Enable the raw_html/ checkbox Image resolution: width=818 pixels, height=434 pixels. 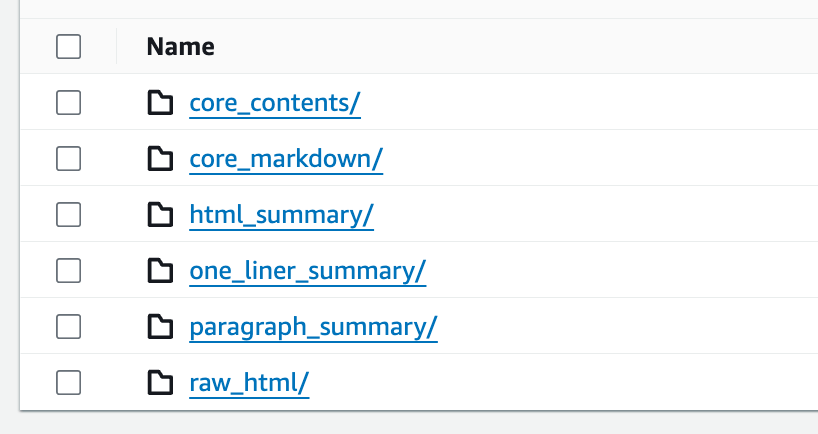pyautogui.click(x=68, y=382)
